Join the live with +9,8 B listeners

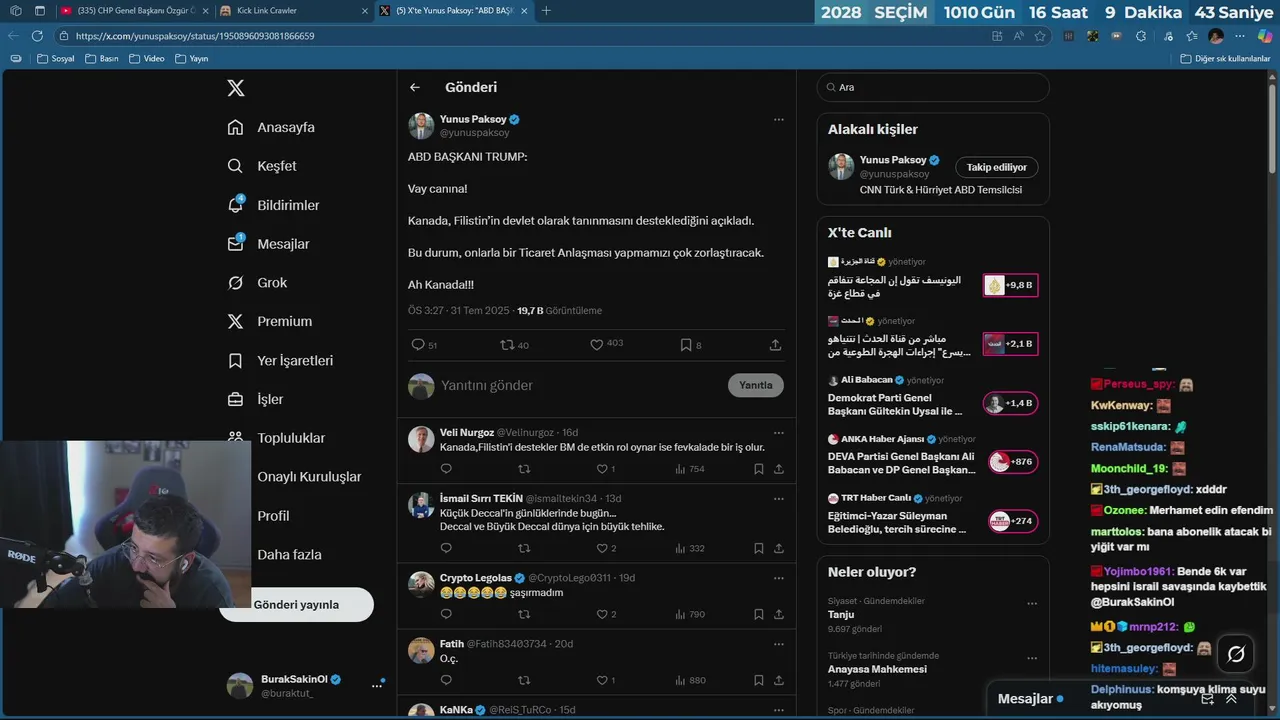(1010, 285)
